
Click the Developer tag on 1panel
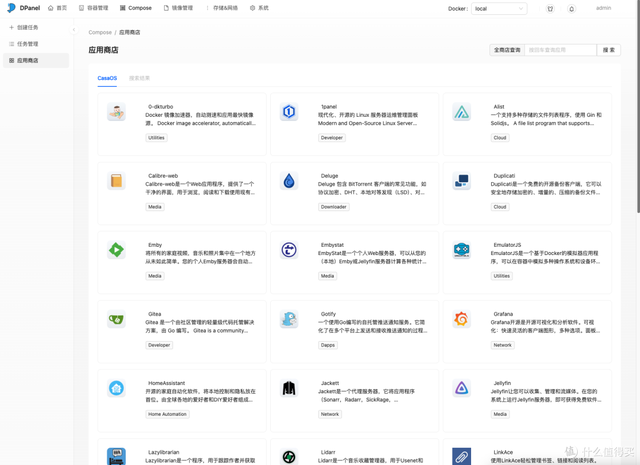pos(331,138)
